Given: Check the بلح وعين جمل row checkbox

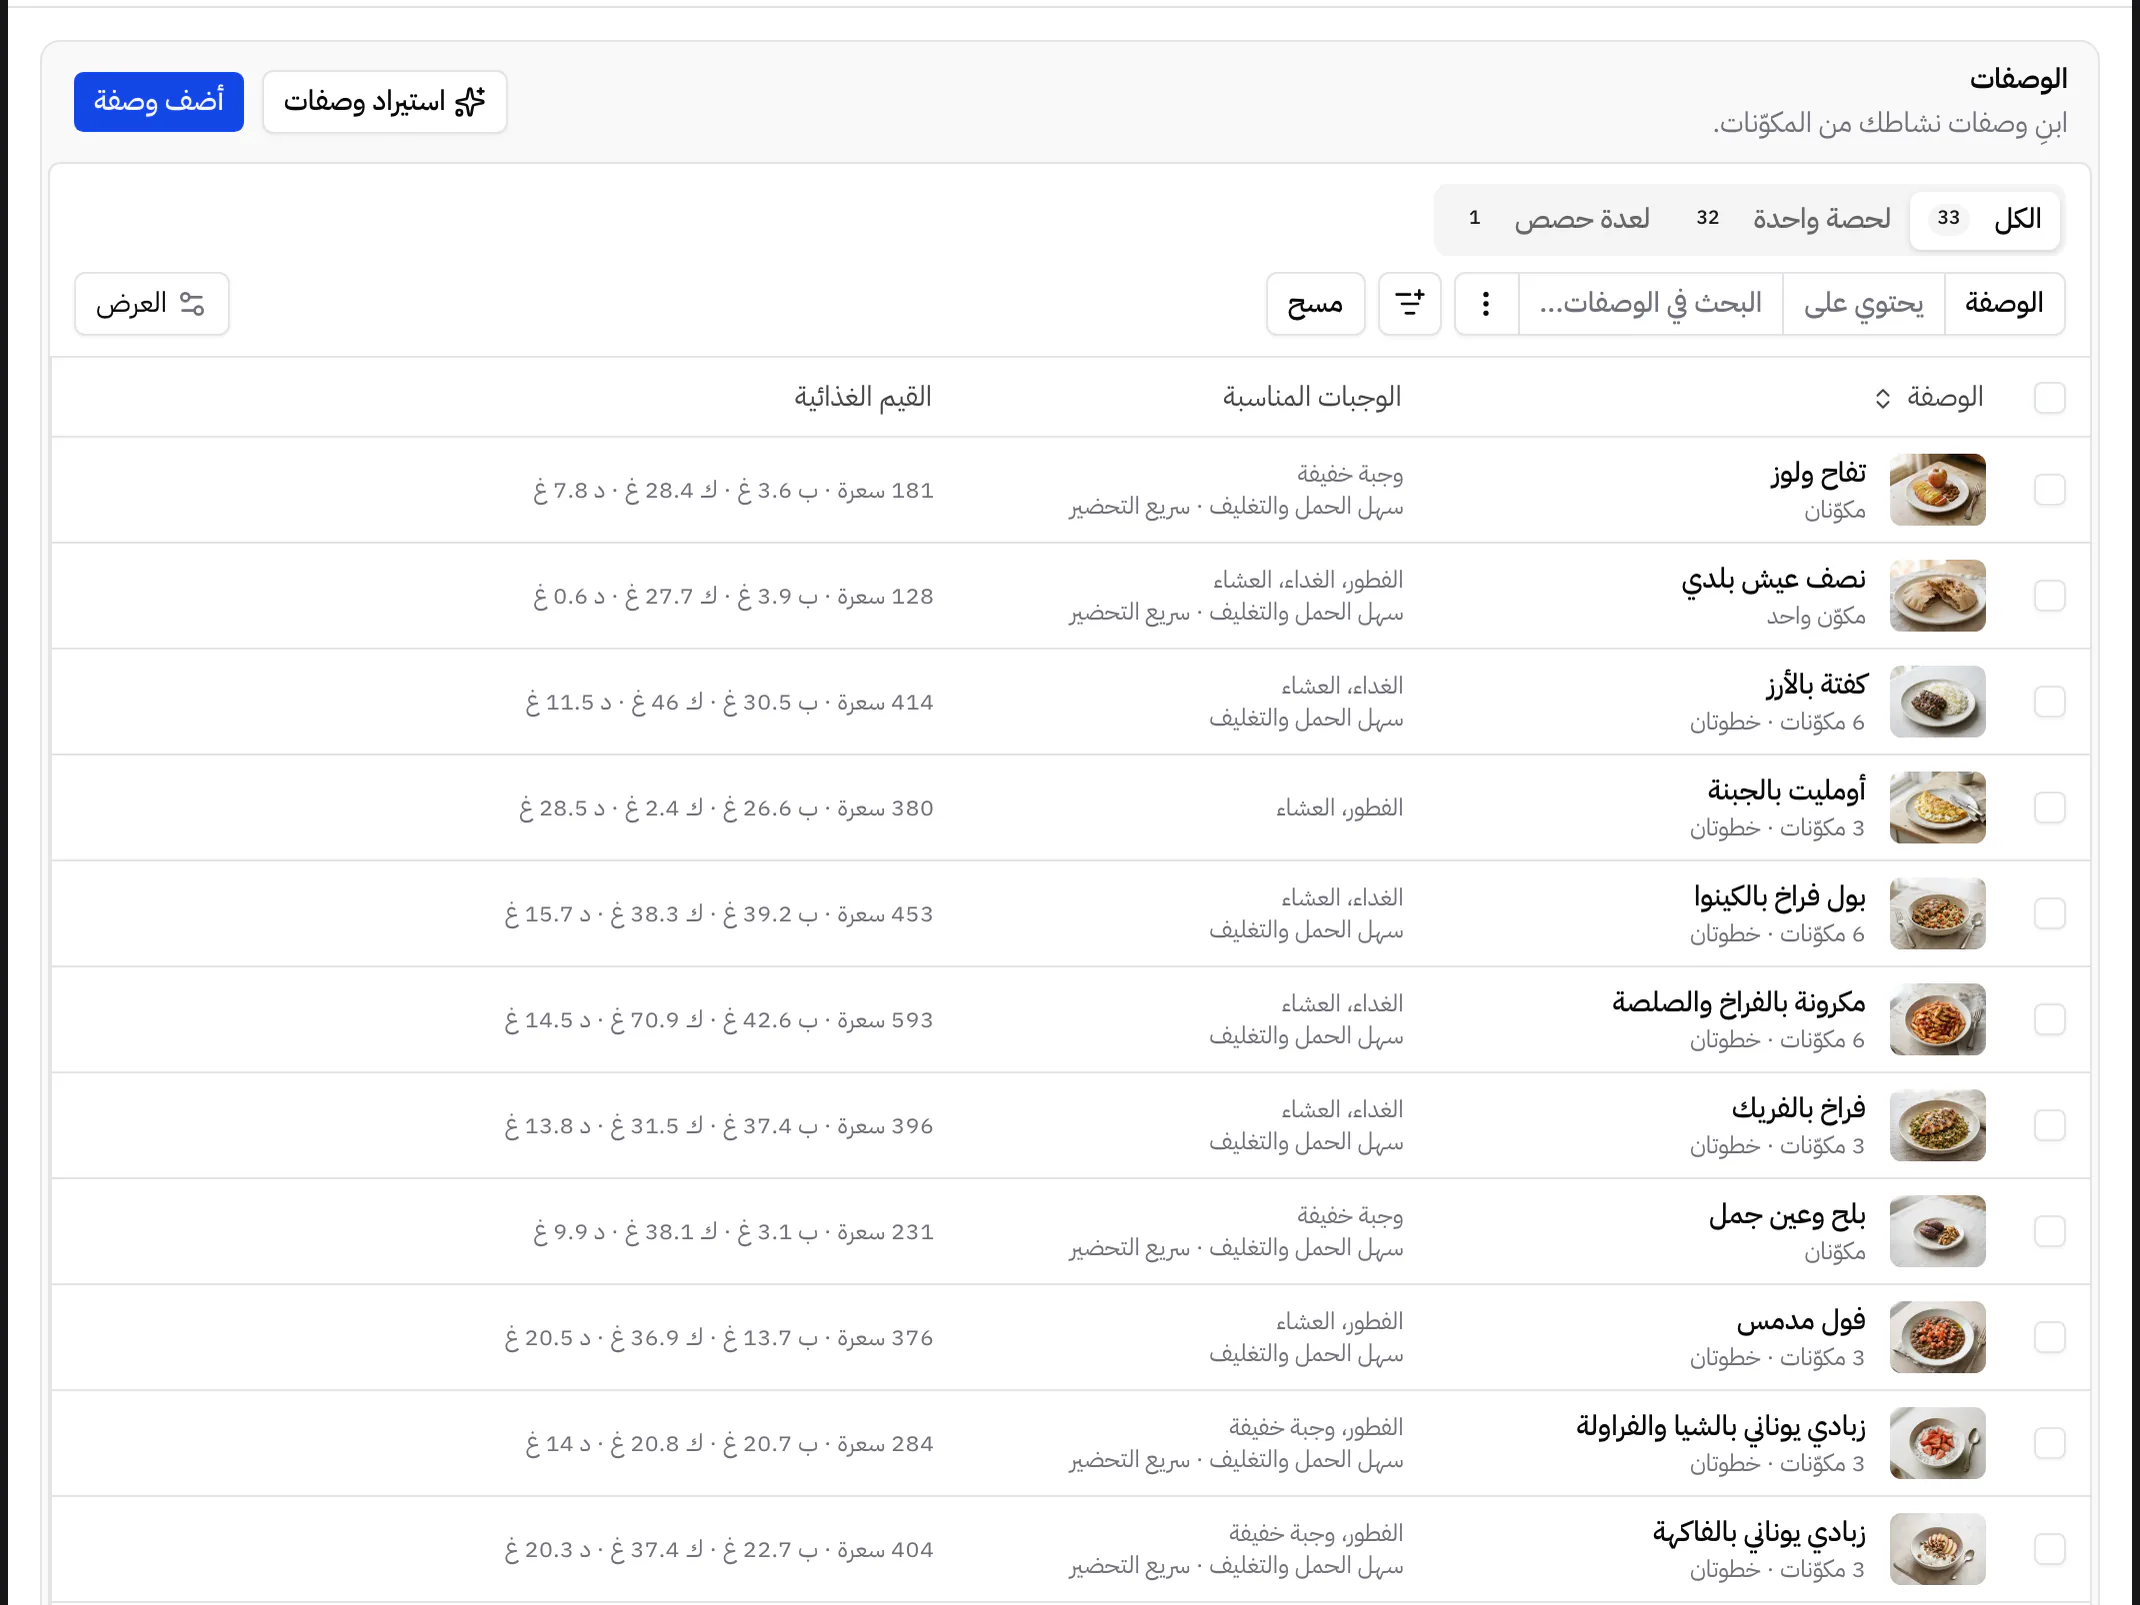Looking at the screenshot, I should (2050, 1232).
